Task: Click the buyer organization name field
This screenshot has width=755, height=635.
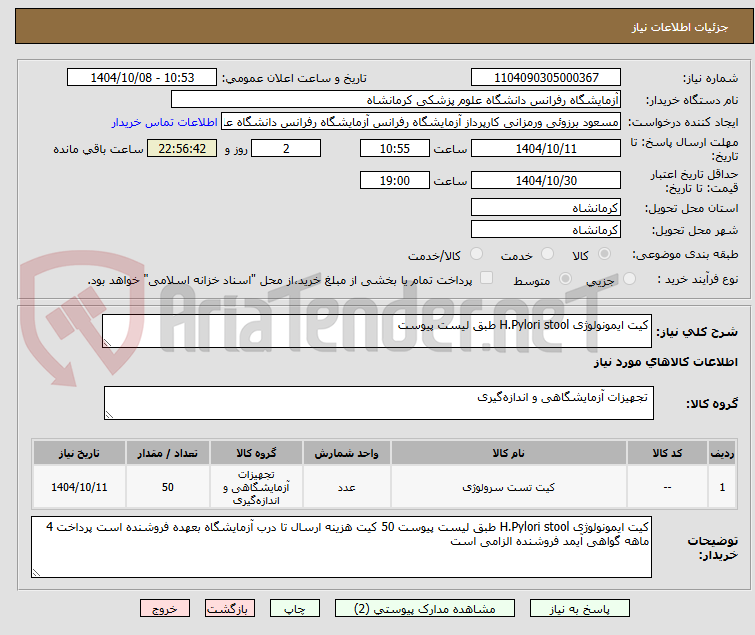Action: pos(396,100)
